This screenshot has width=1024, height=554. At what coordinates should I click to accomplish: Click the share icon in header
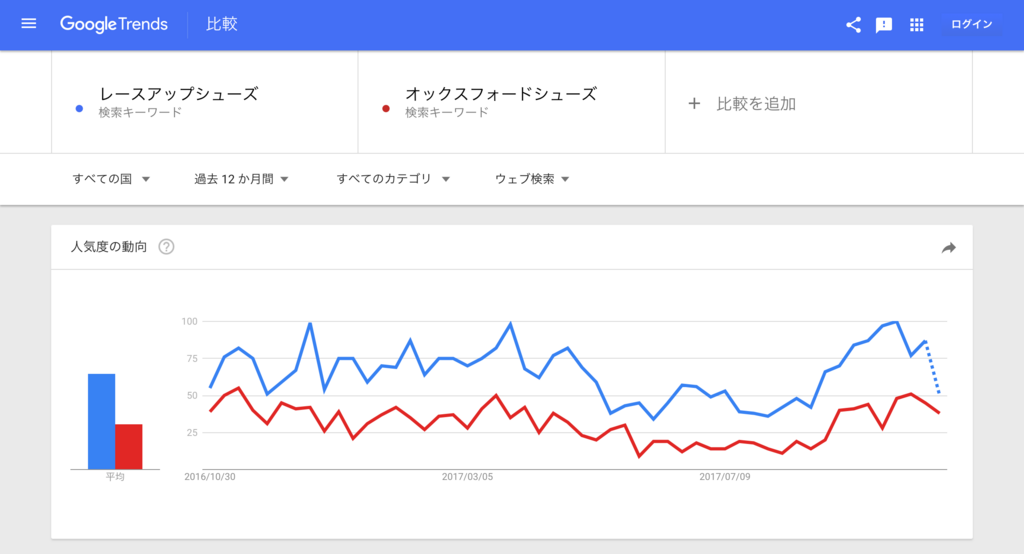(x=853, y=25)
